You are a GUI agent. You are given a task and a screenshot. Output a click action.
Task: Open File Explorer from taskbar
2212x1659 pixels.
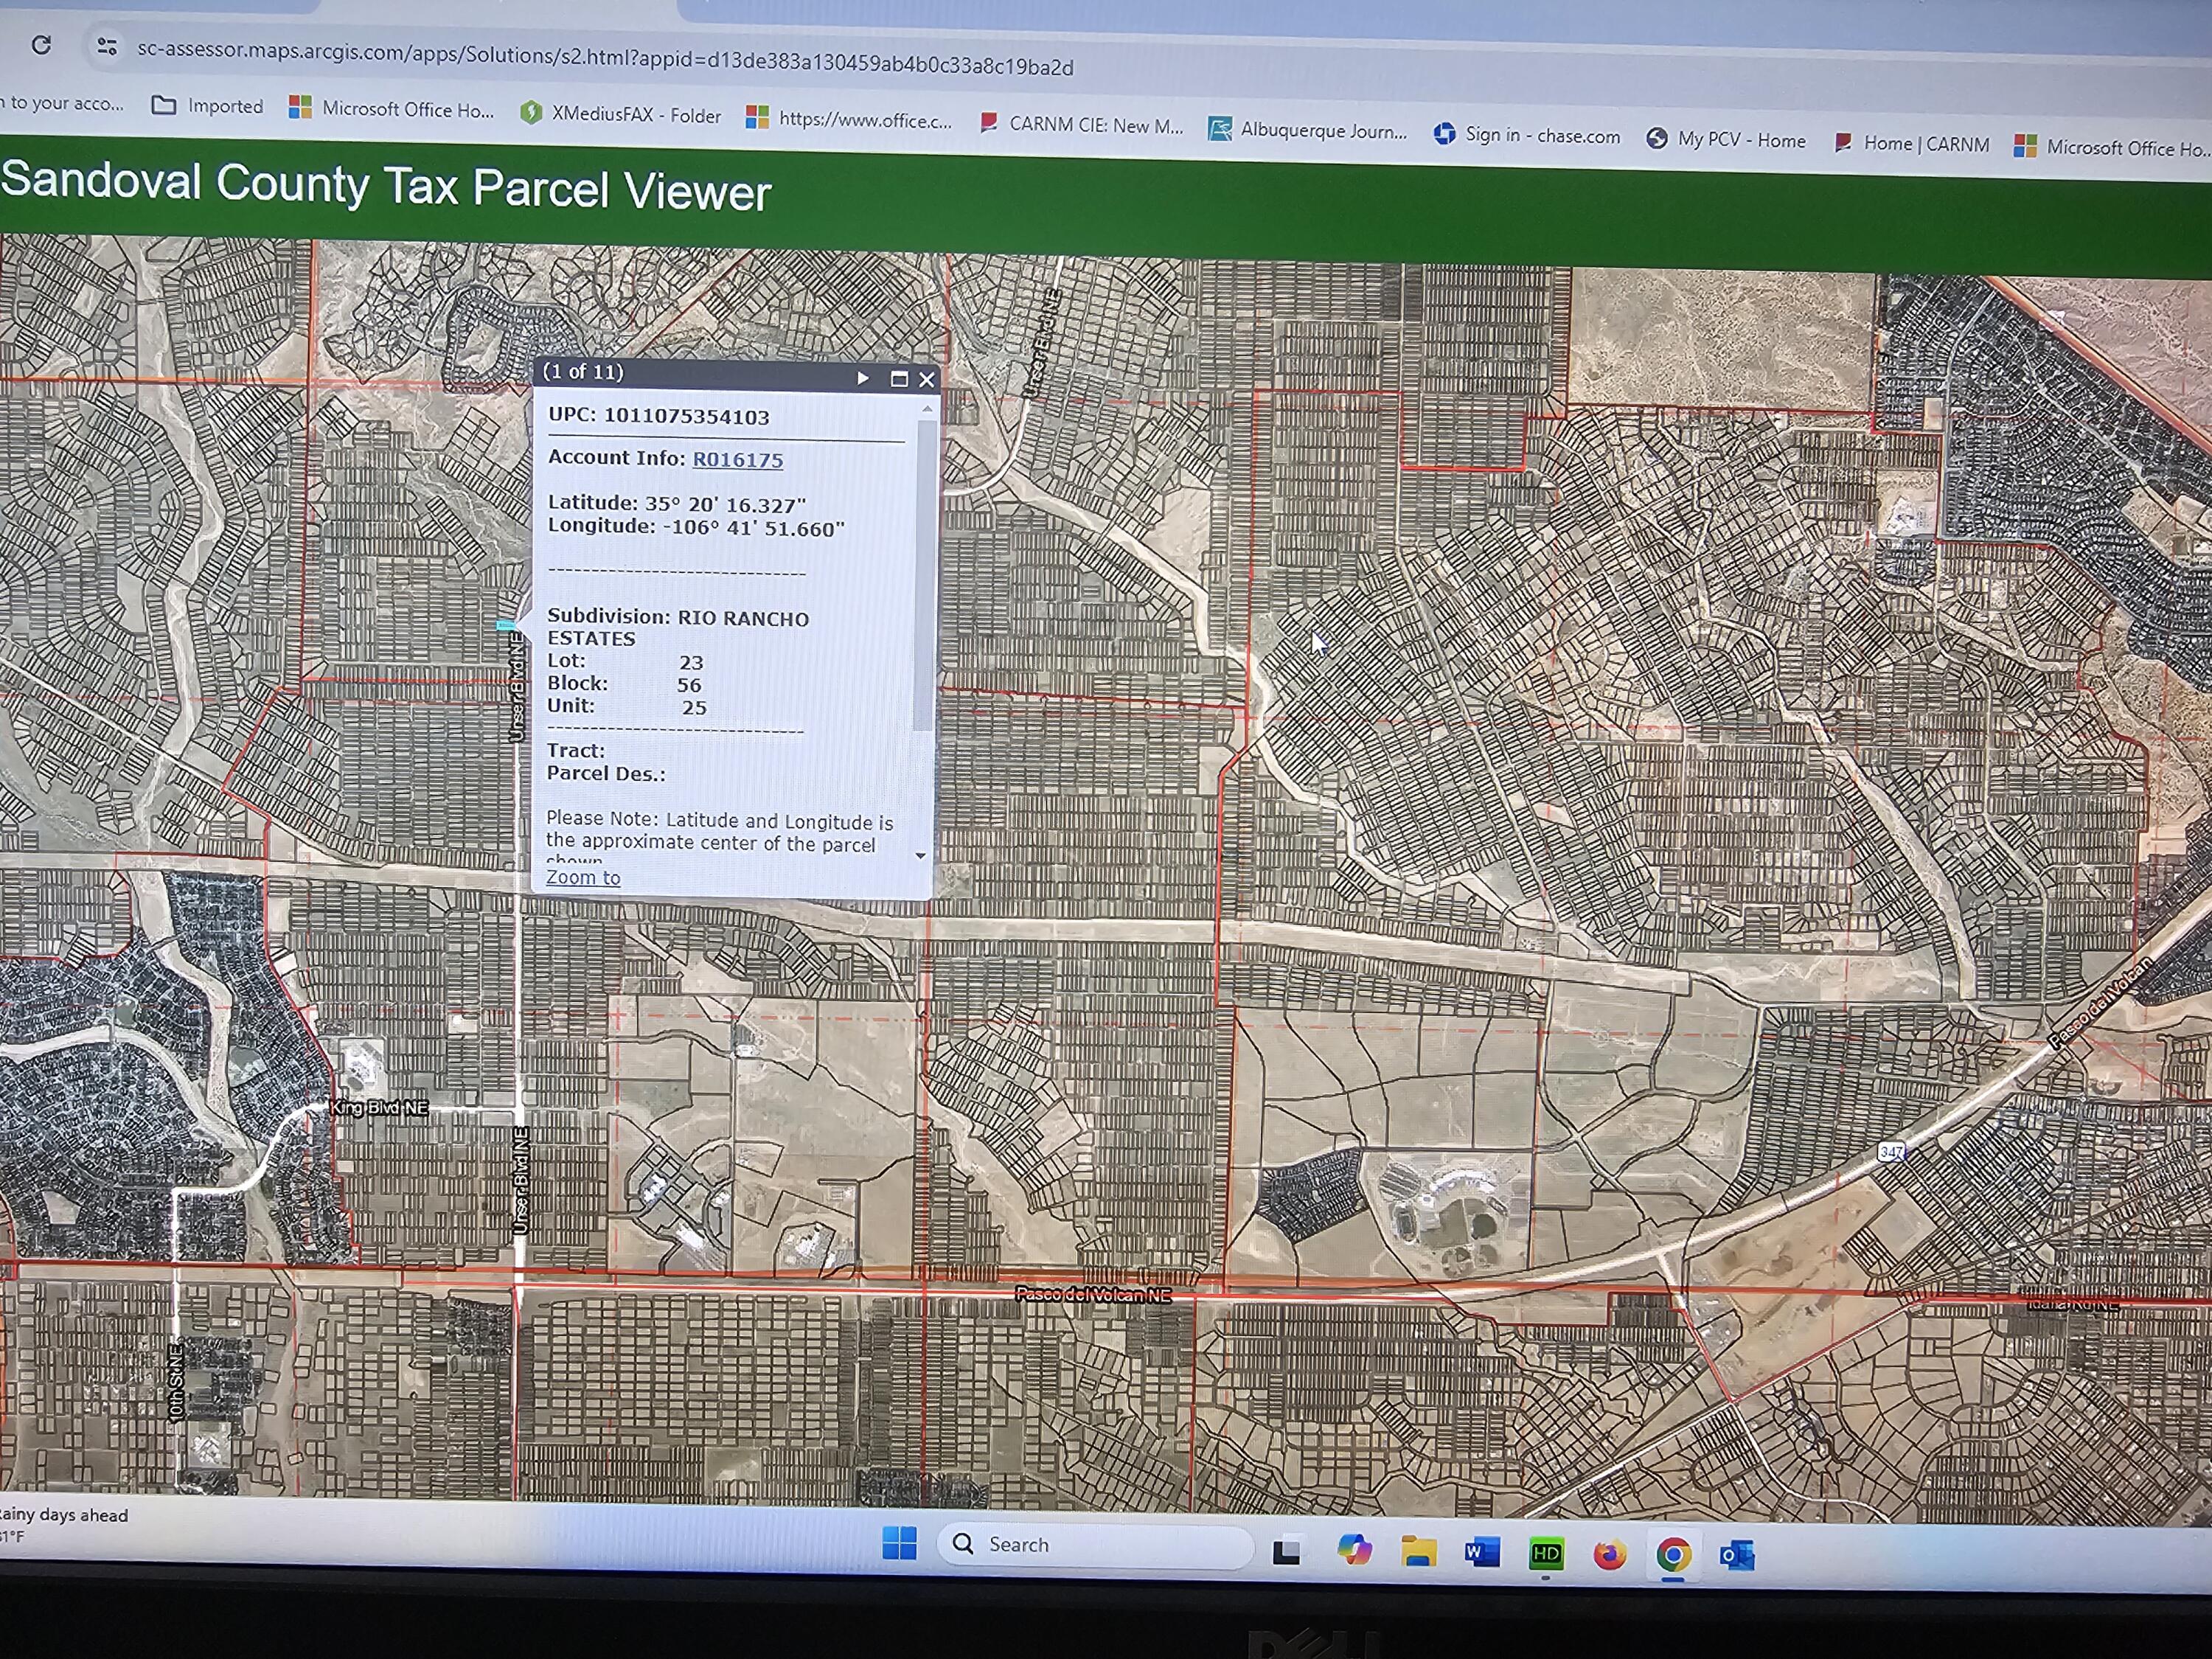tap(1418, 1552)
